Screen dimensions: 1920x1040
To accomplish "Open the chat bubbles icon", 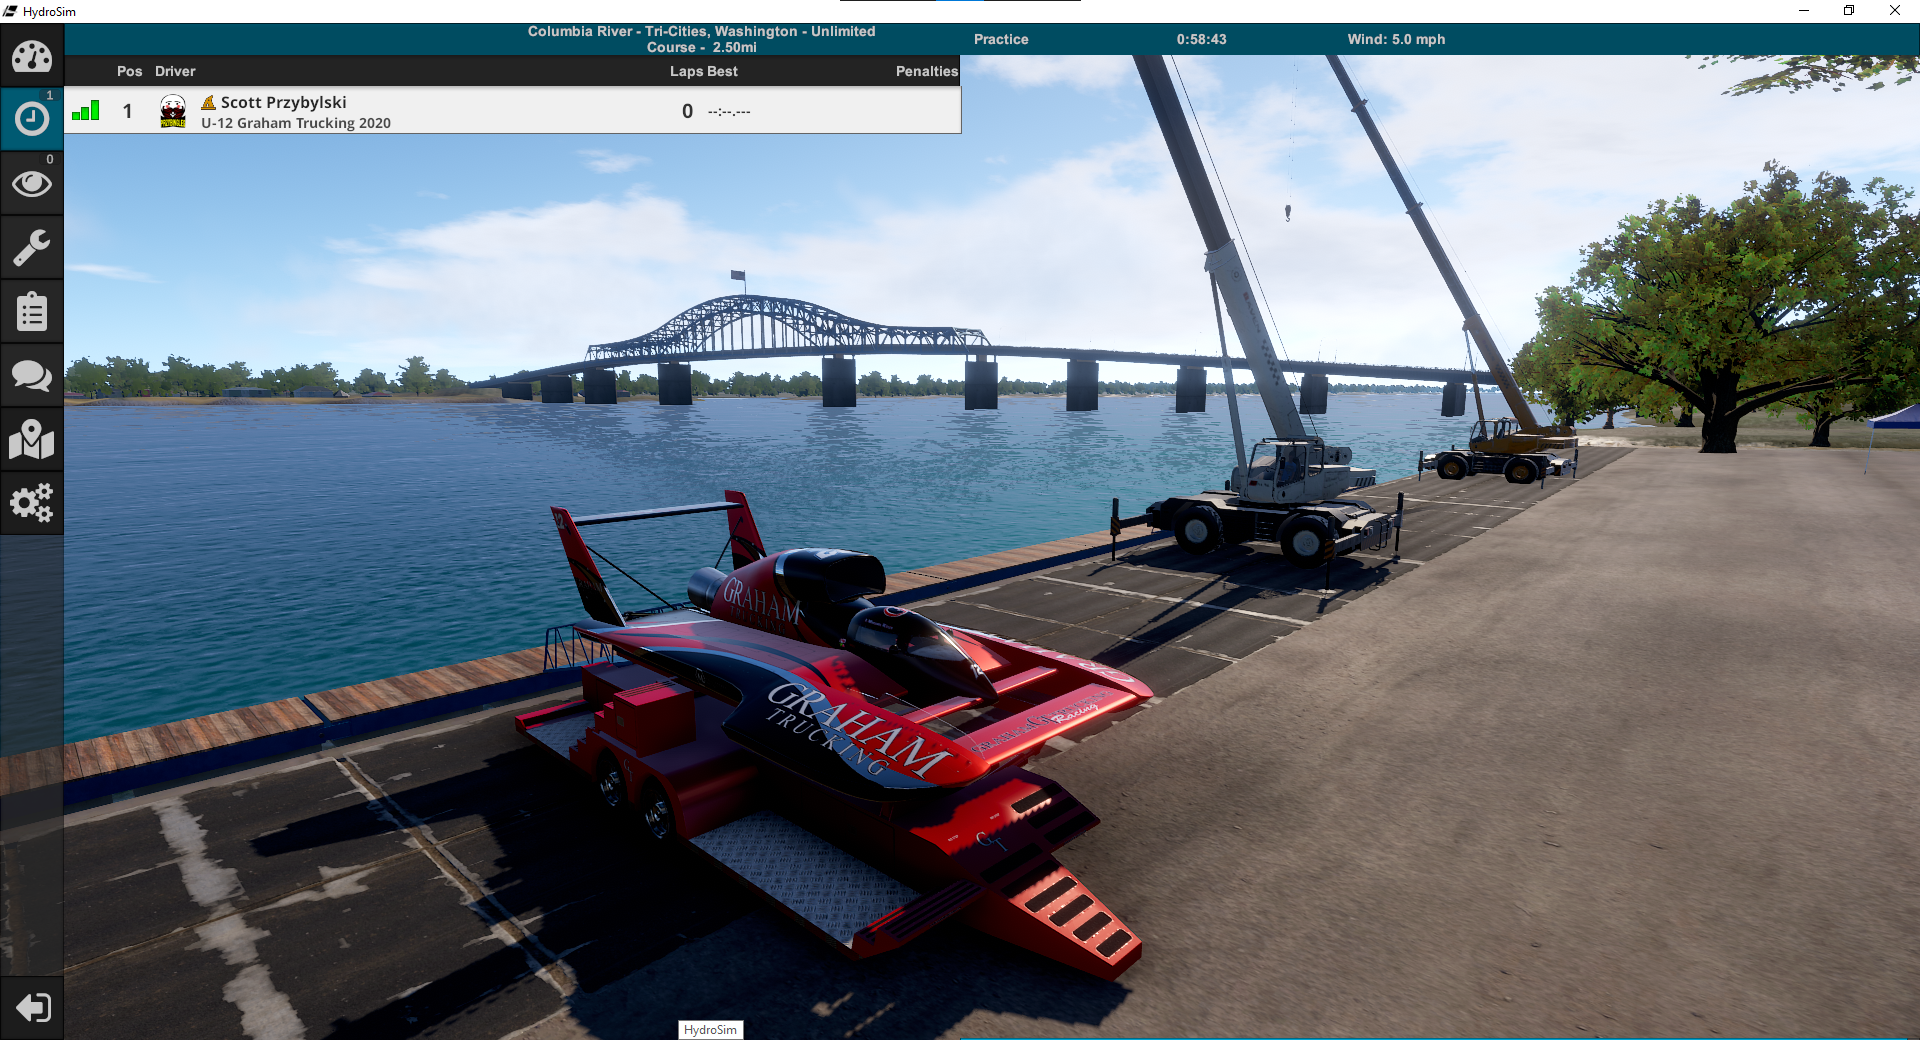I will 32,375.
